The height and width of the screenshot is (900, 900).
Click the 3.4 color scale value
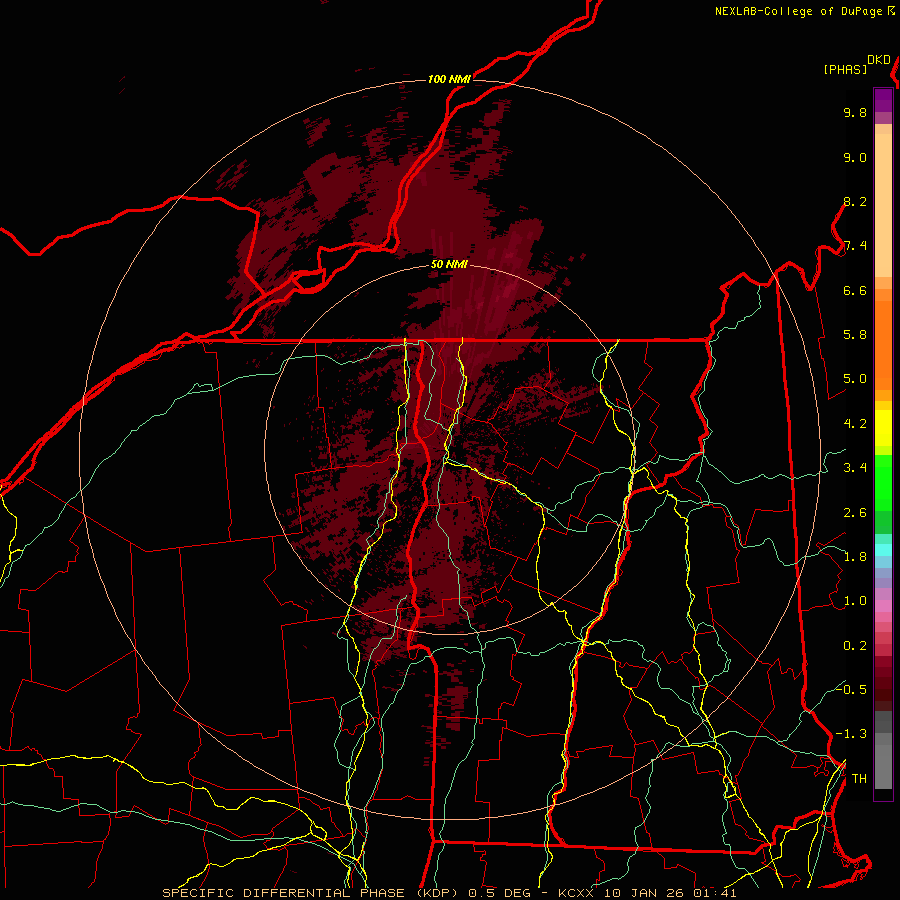pos(855,468)
